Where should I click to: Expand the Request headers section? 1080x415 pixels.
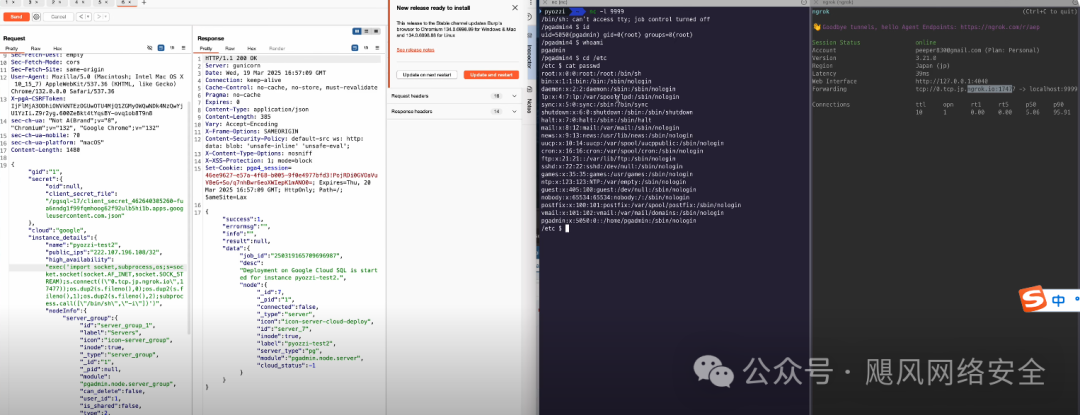coord(455,96)
